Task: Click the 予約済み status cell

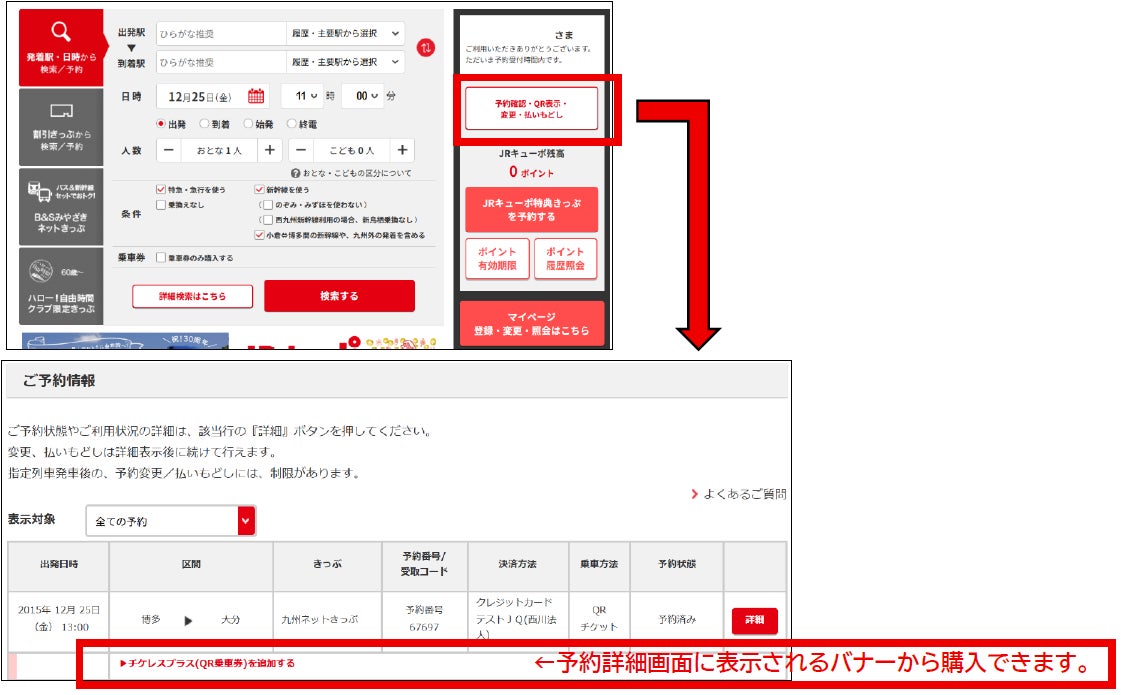Action: click(x=677, y=619)
